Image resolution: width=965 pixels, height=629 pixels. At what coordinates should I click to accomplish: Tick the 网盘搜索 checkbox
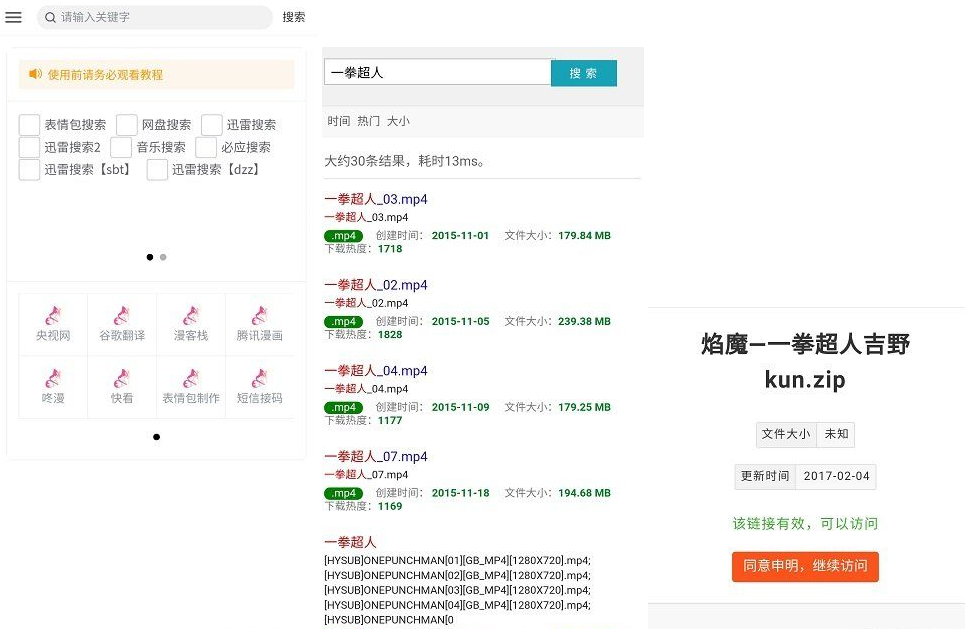pos(127,125)
